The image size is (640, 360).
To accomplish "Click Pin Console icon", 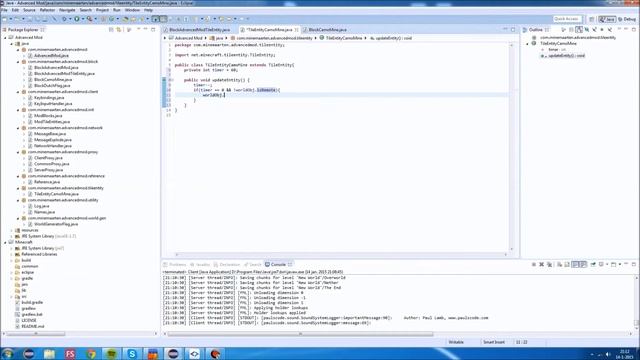I will point(593,264).
